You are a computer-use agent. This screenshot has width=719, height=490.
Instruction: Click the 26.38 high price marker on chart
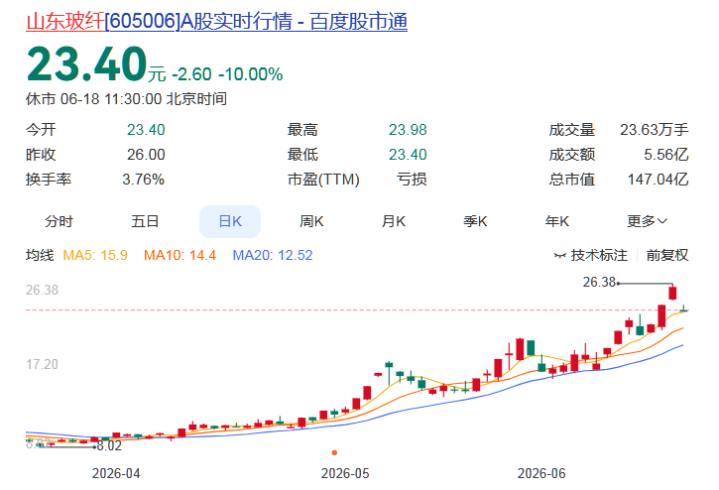click(x=599, y=282)
